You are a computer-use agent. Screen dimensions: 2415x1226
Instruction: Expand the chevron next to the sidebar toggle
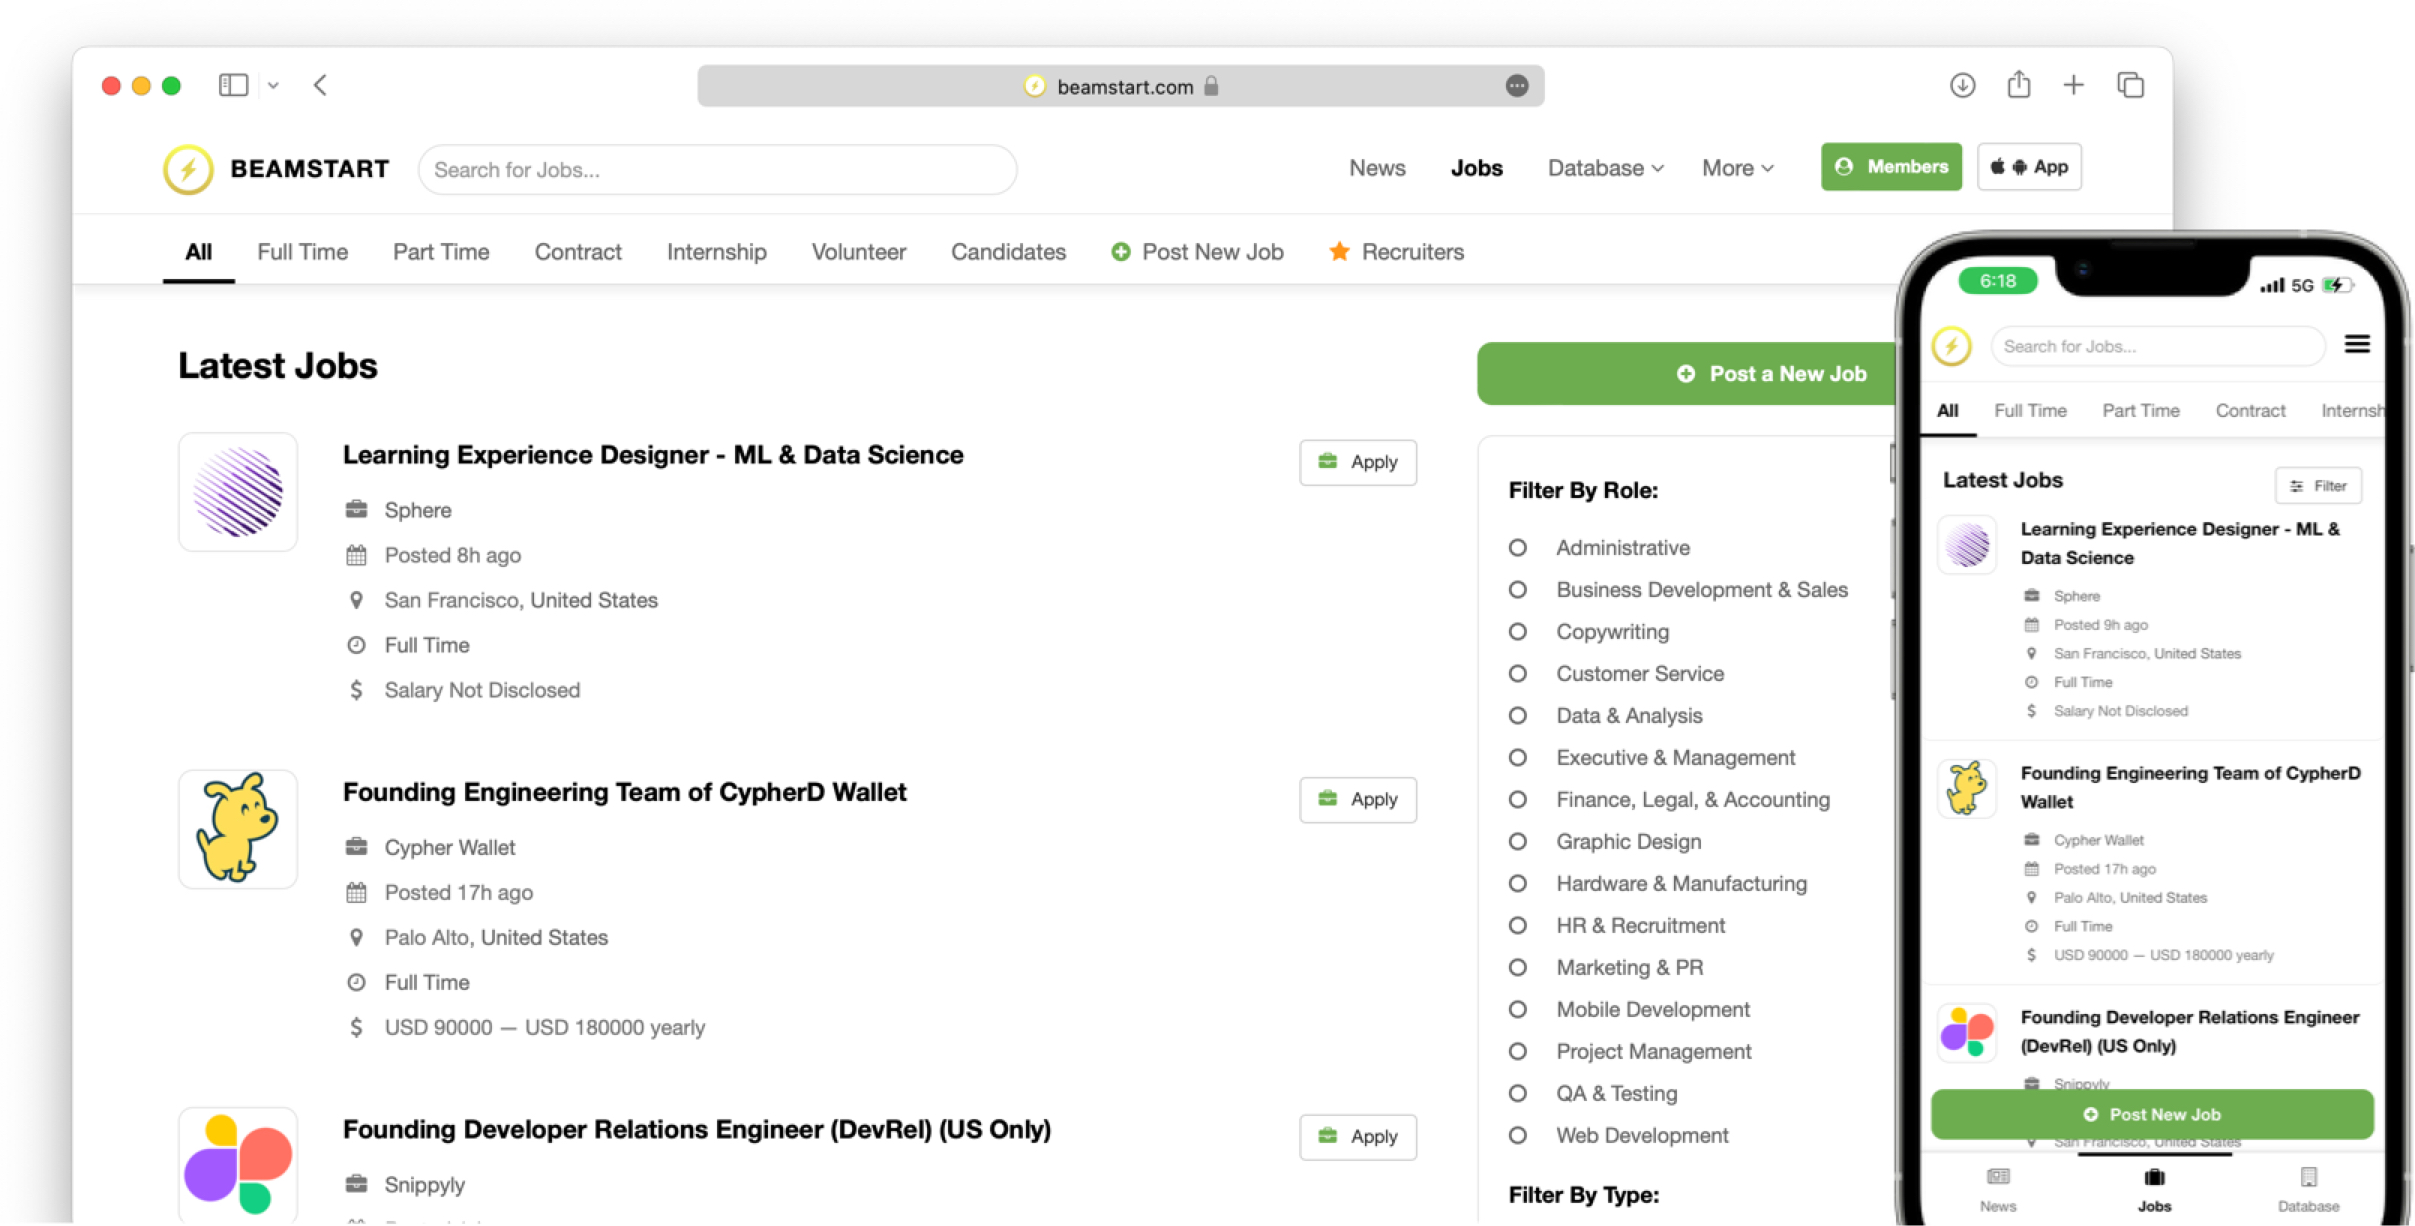(x=275, y=85)
